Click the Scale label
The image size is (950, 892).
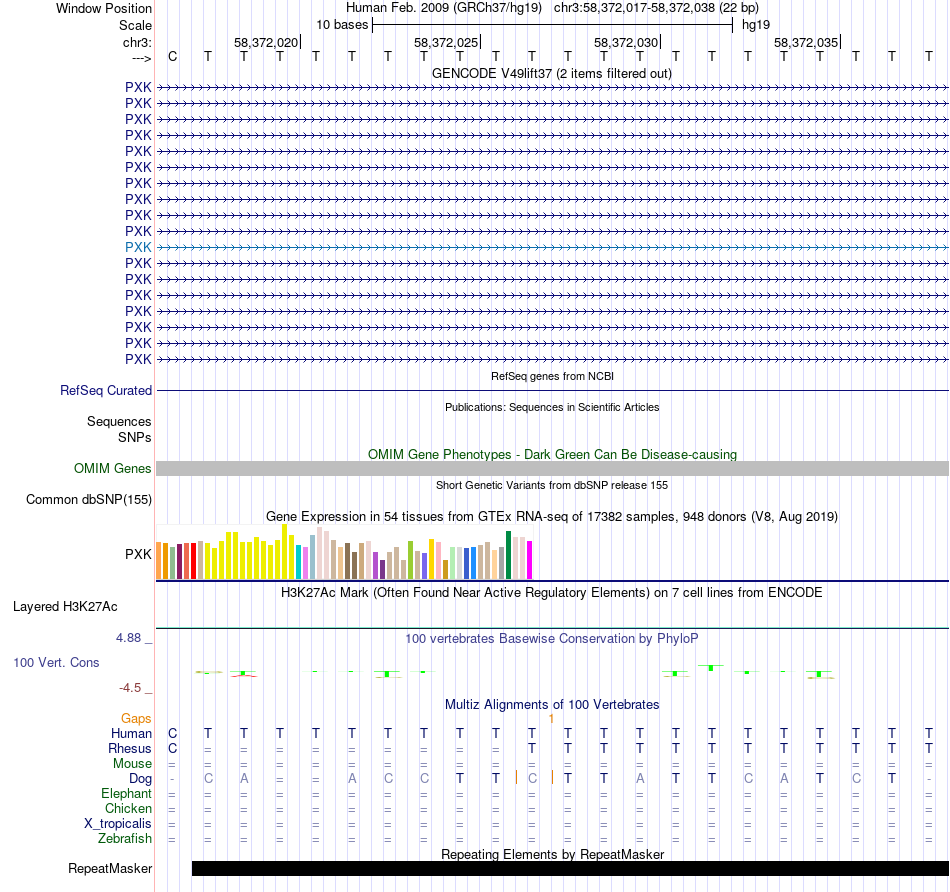click(135, 25)
